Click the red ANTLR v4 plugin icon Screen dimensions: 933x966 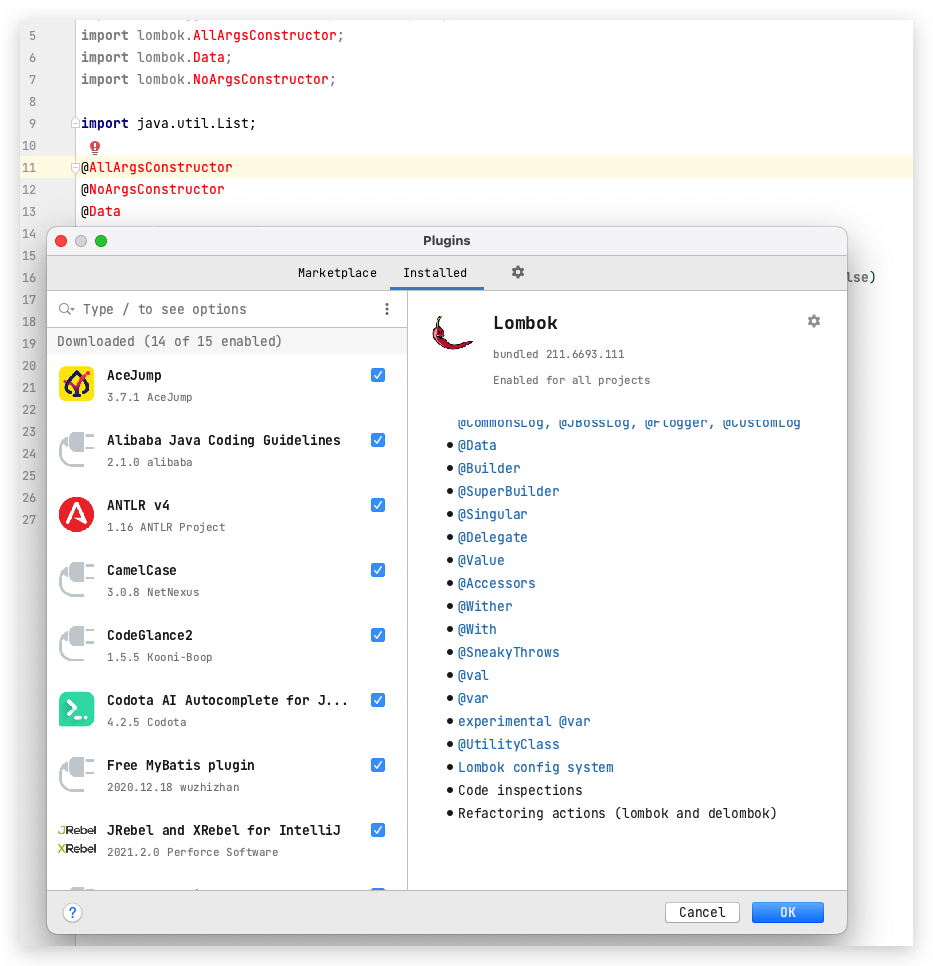pyautogui.click(x=76, y=515)
